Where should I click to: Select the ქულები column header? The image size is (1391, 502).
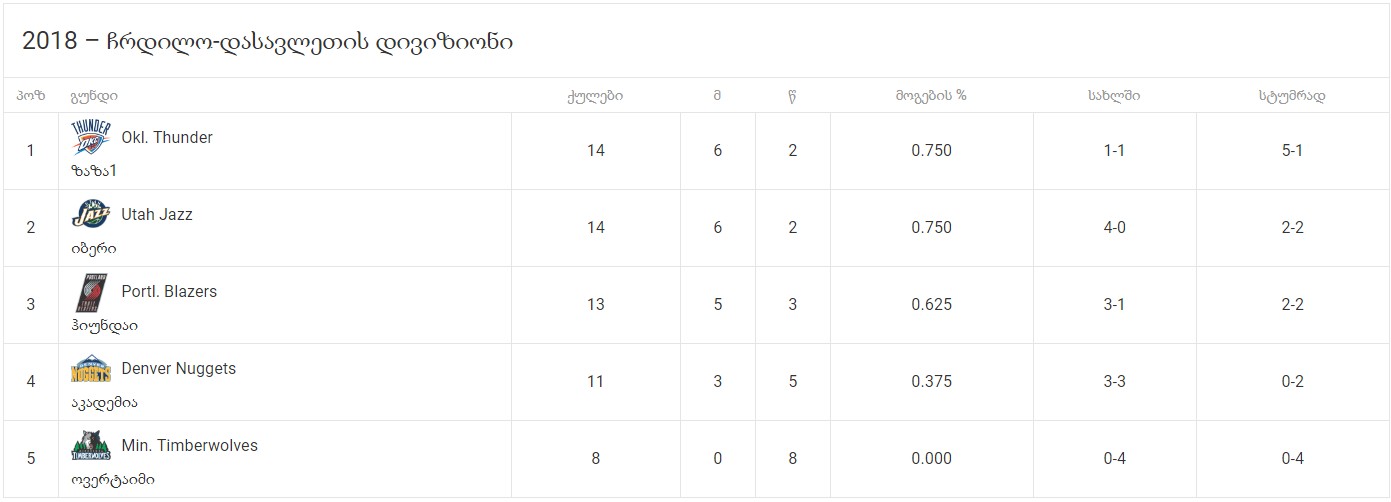[595, 96]
